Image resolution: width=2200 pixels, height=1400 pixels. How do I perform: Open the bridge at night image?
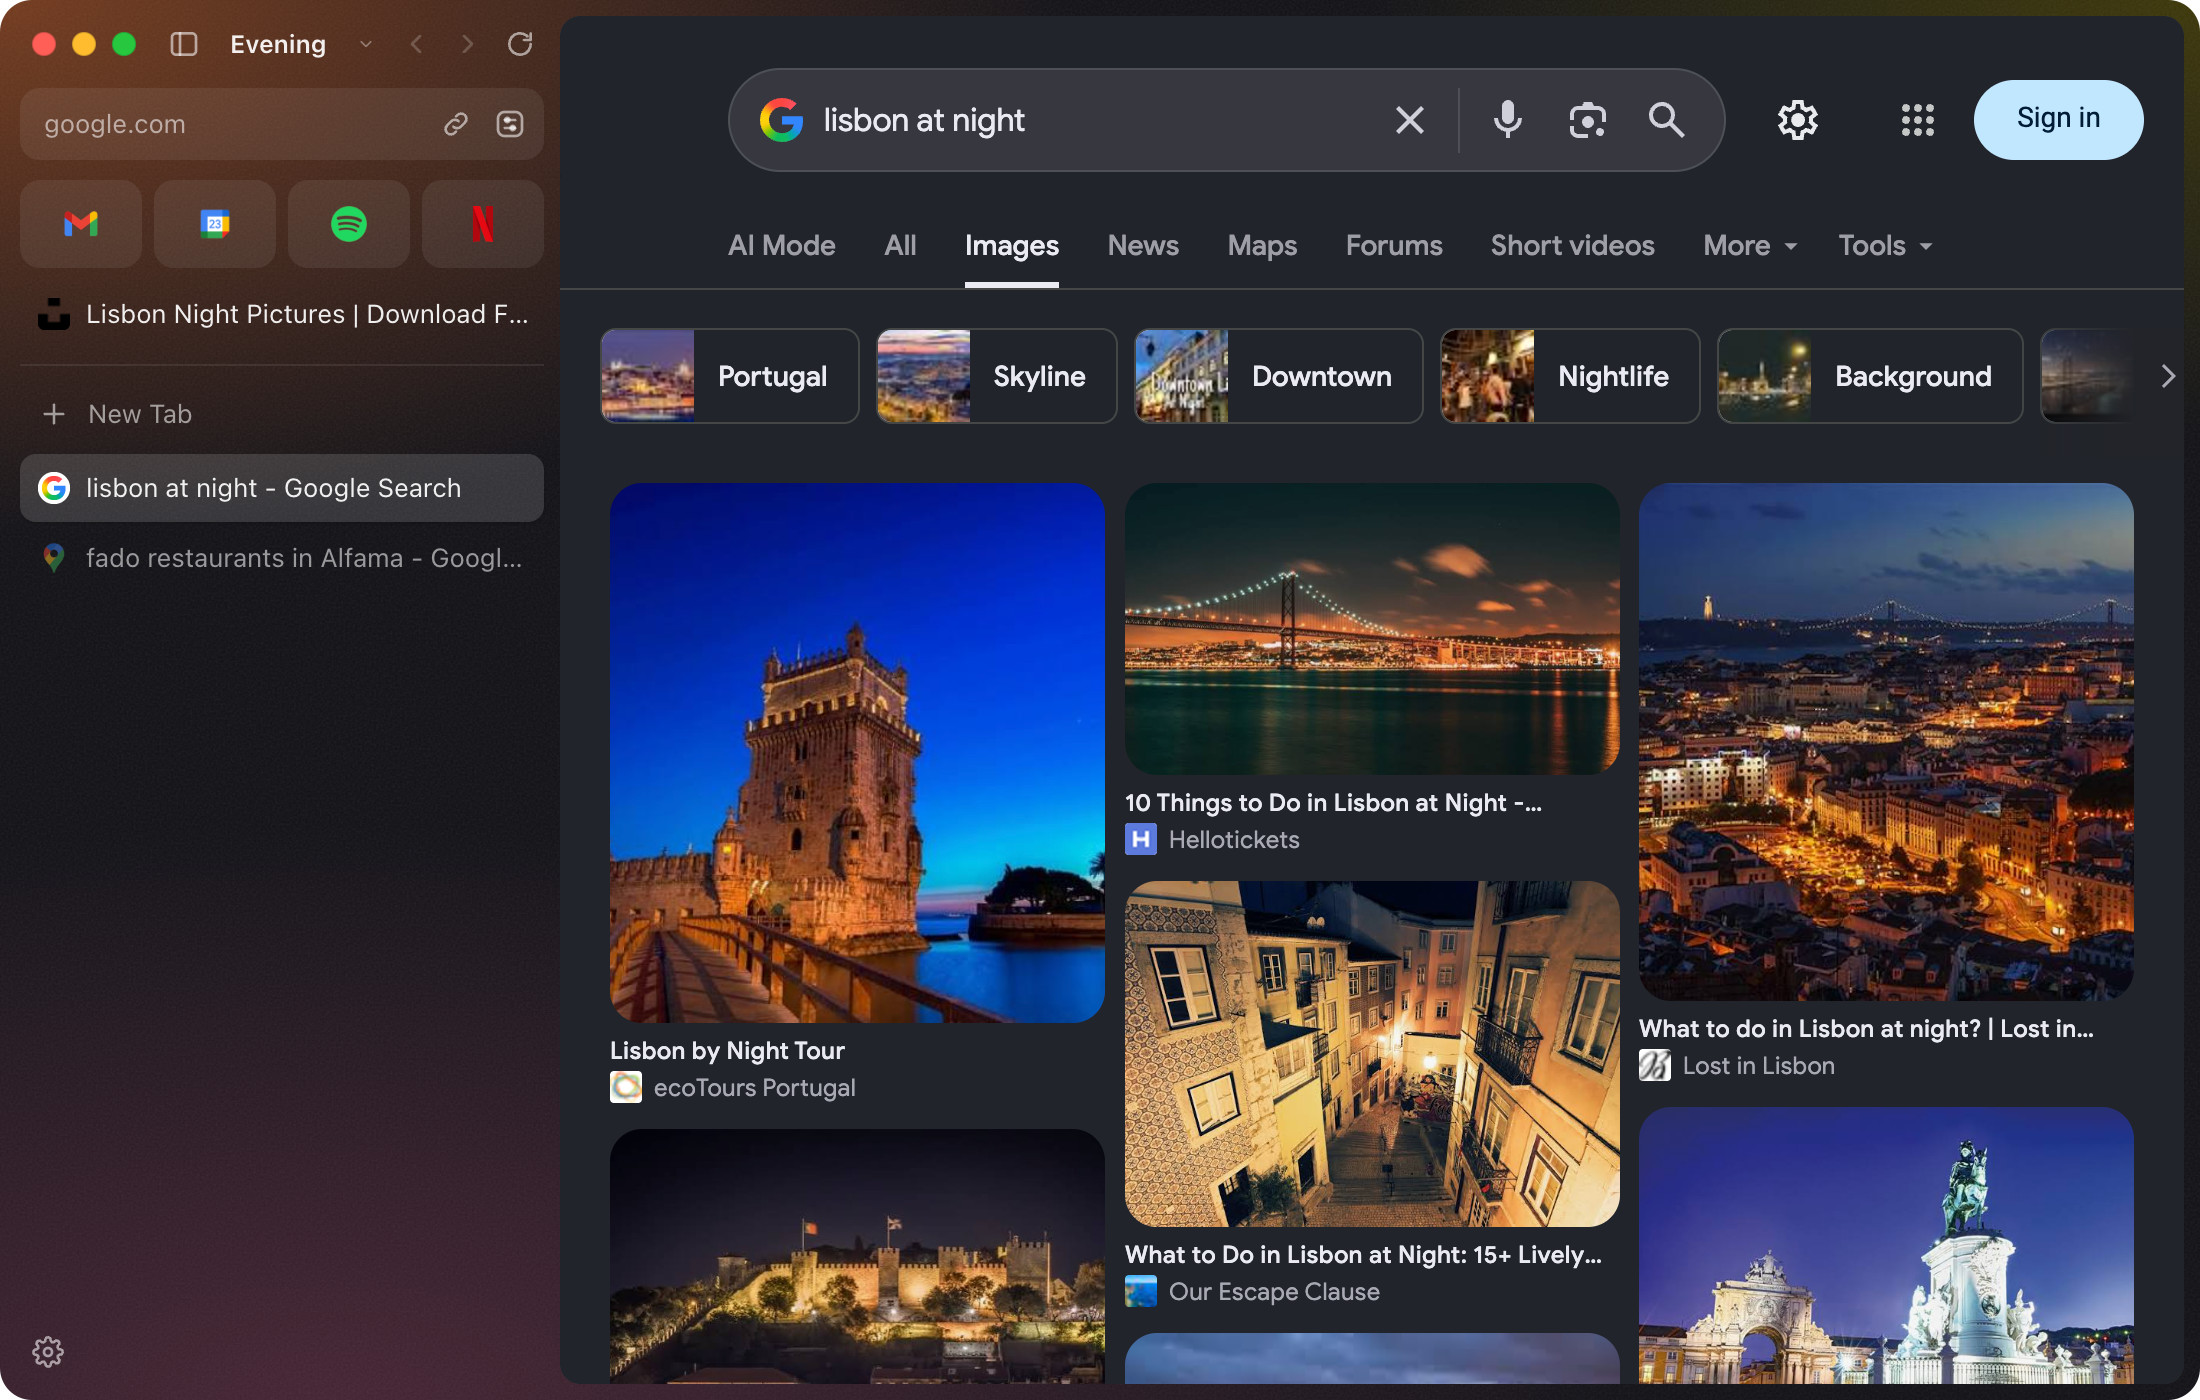(1372, 629)
